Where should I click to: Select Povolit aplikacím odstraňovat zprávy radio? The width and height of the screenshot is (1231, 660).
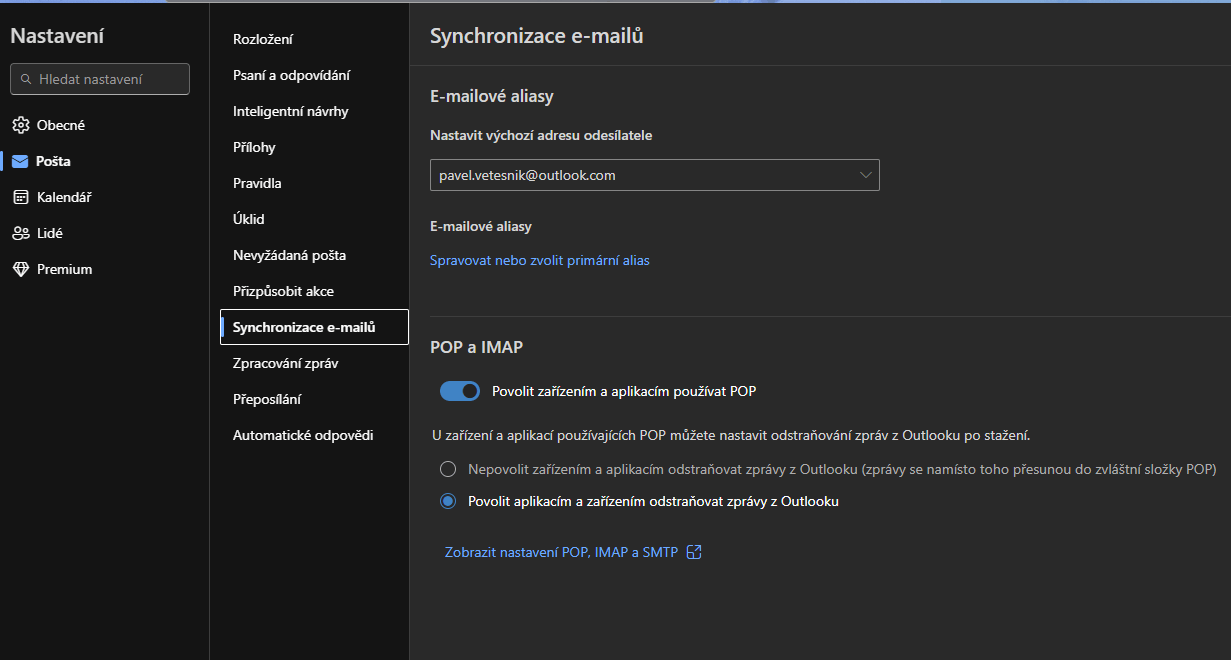[x=448, y=501]
